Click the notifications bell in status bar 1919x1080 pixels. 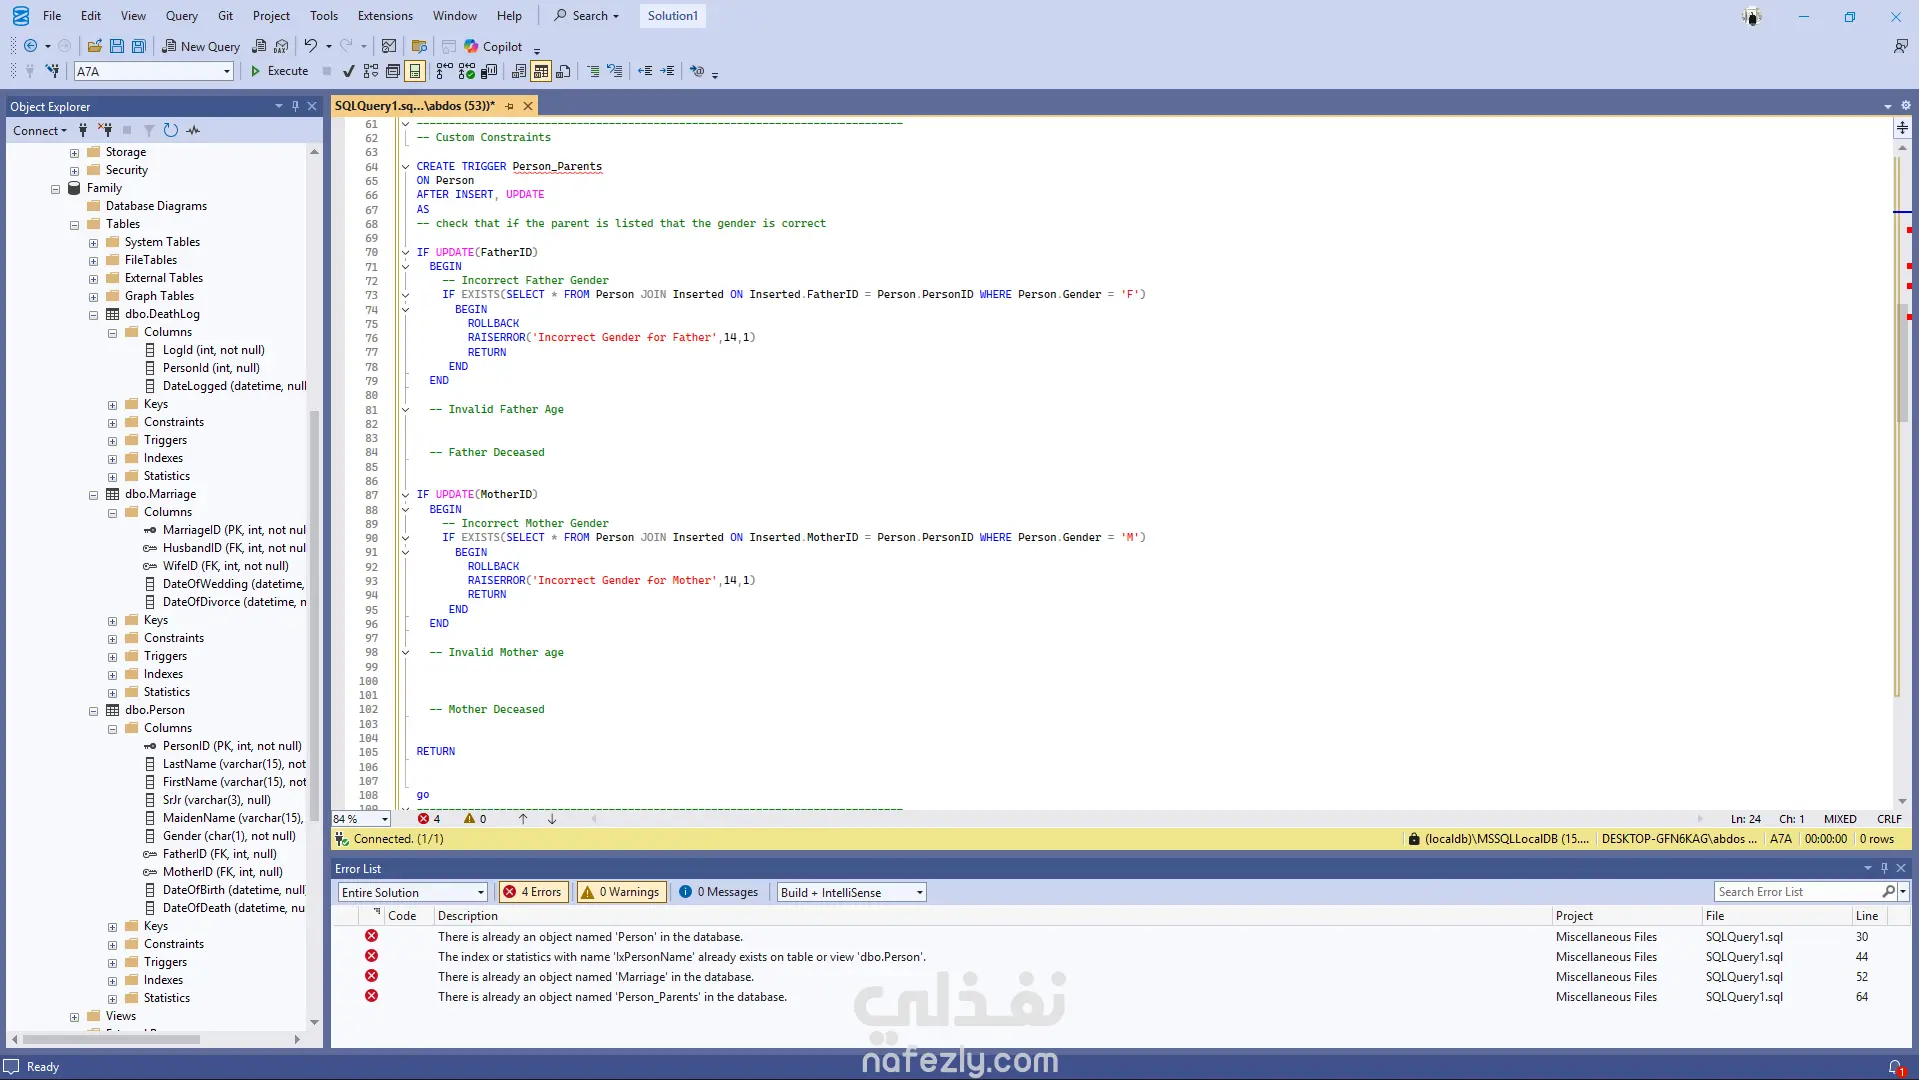[x=1895, y=1067]
